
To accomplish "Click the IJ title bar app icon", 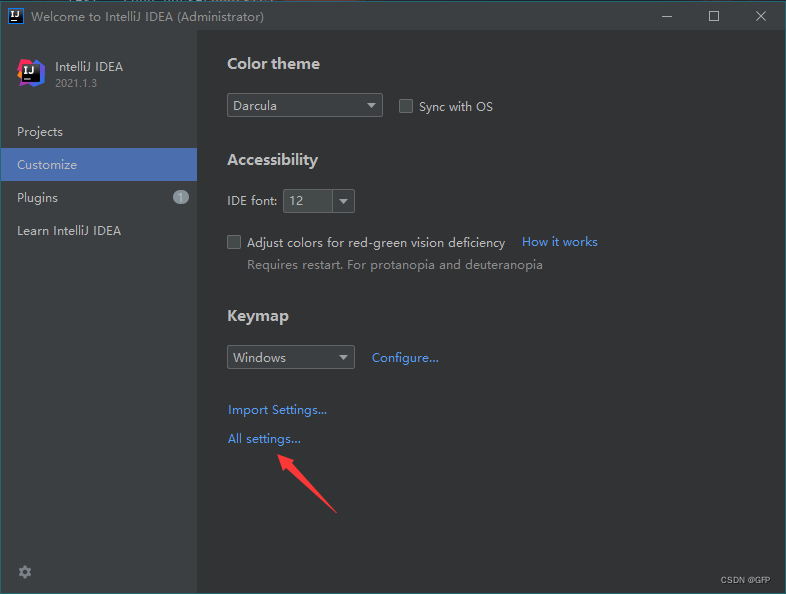I will click(x=16, y=16).
